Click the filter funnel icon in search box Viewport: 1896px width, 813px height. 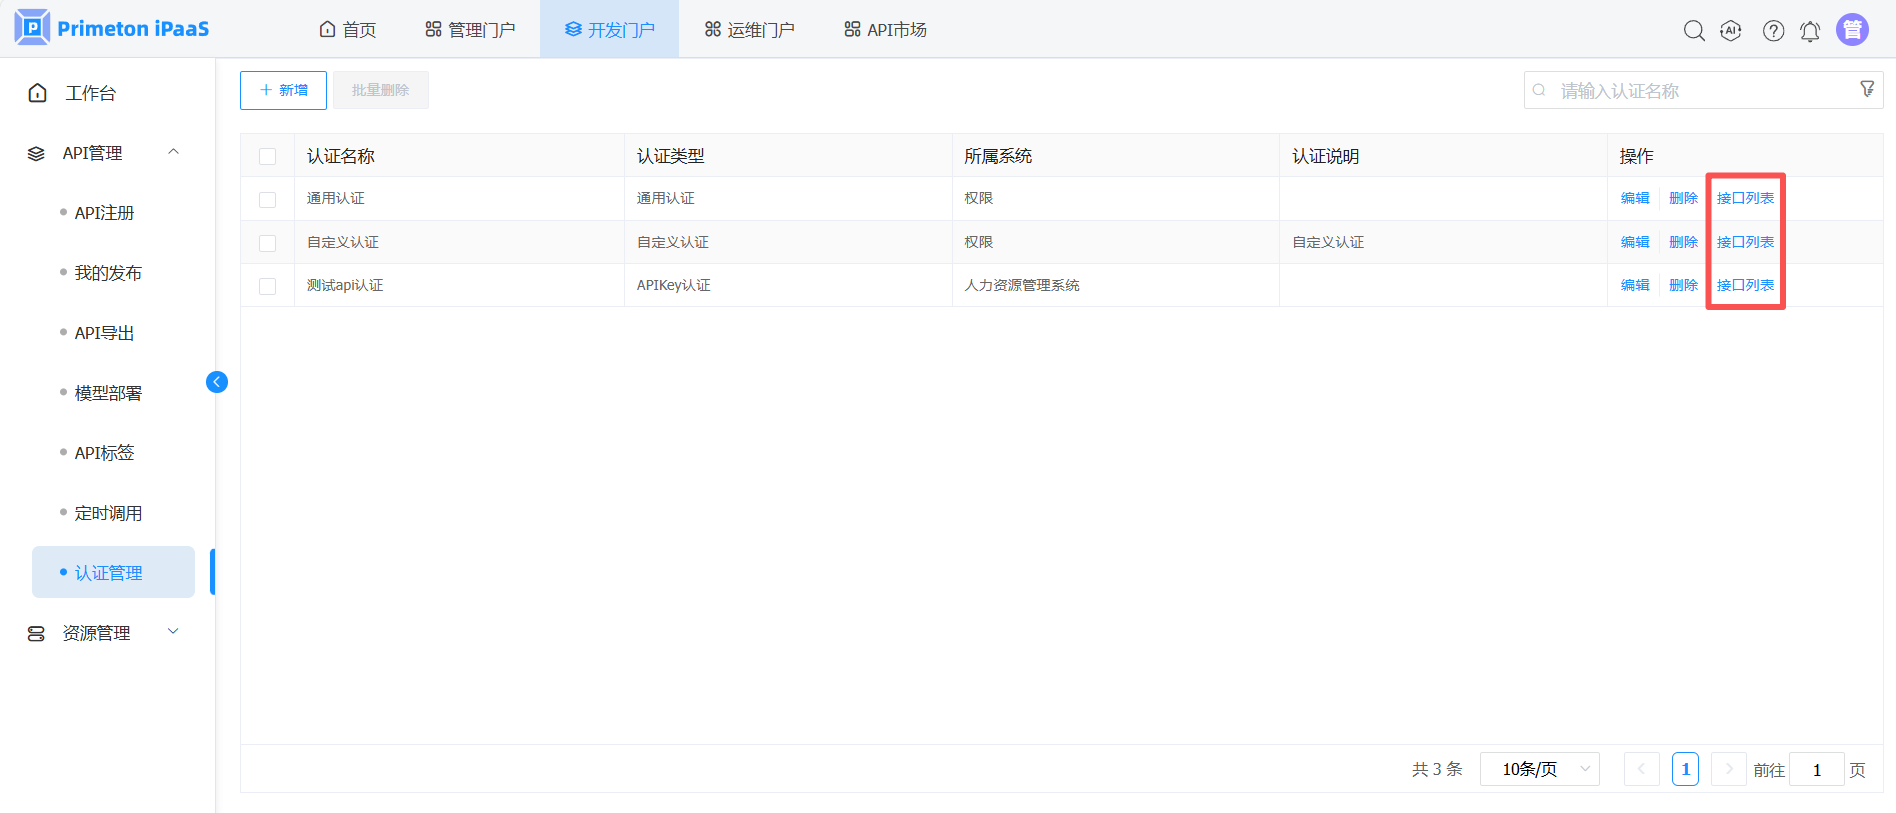pos(1866,89)
